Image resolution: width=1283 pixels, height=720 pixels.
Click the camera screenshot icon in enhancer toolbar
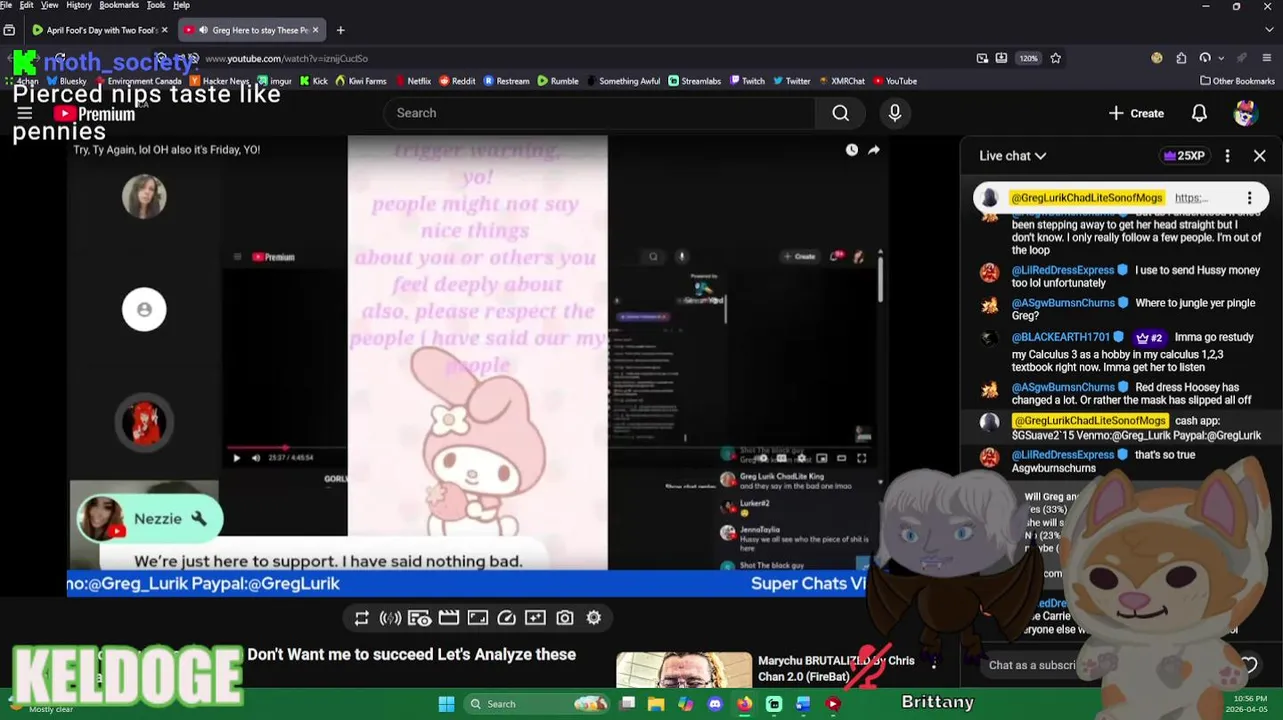565,618
